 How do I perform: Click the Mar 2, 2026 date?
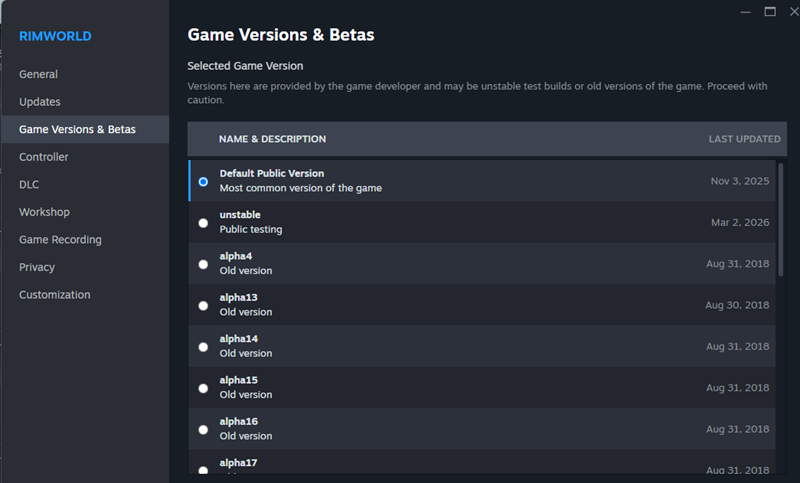740,222
